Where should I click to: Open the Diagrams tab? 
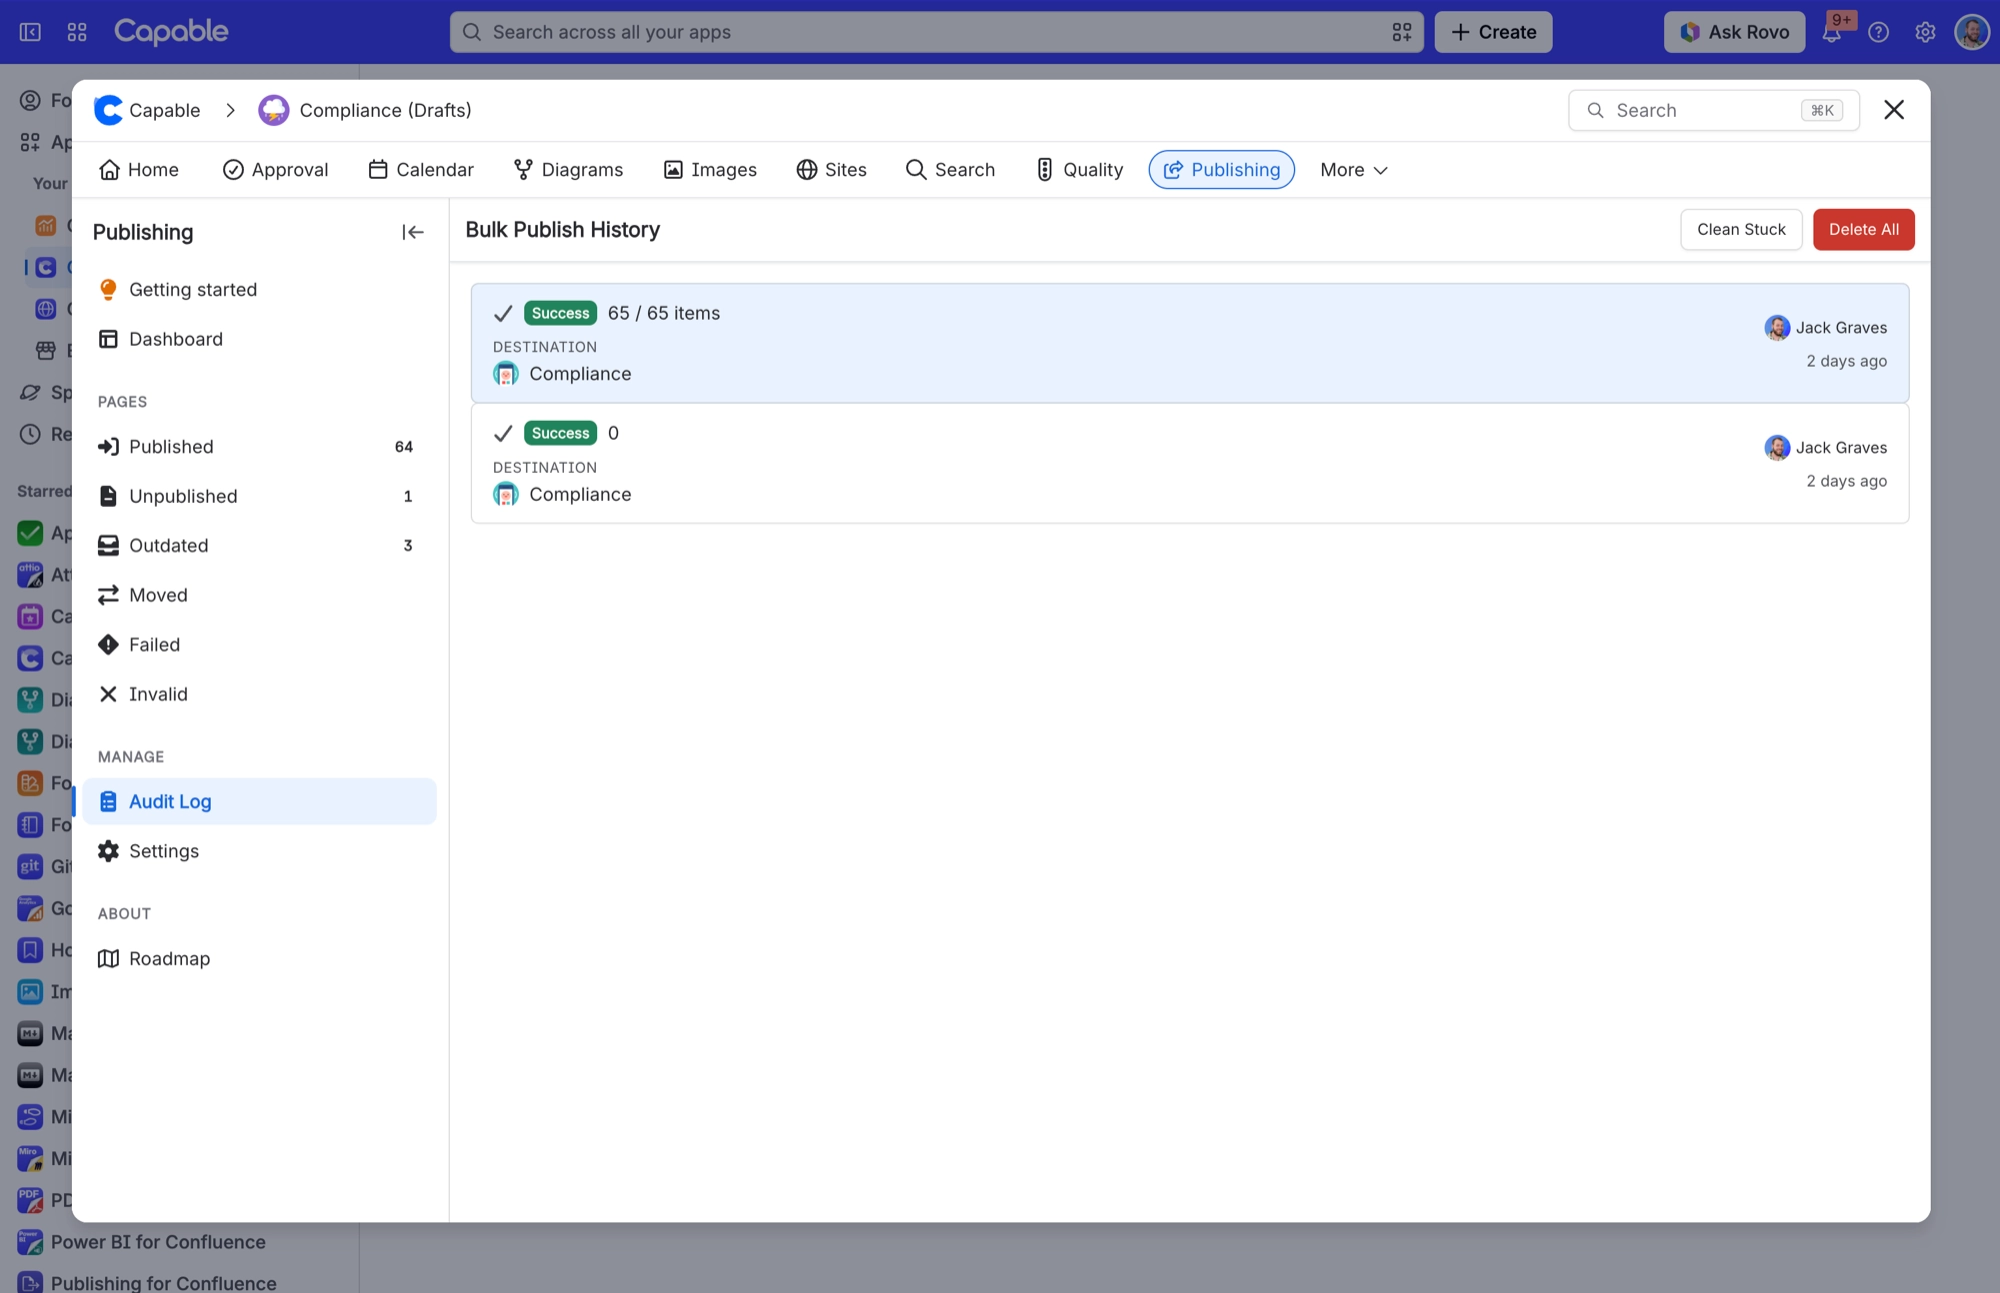568,170
